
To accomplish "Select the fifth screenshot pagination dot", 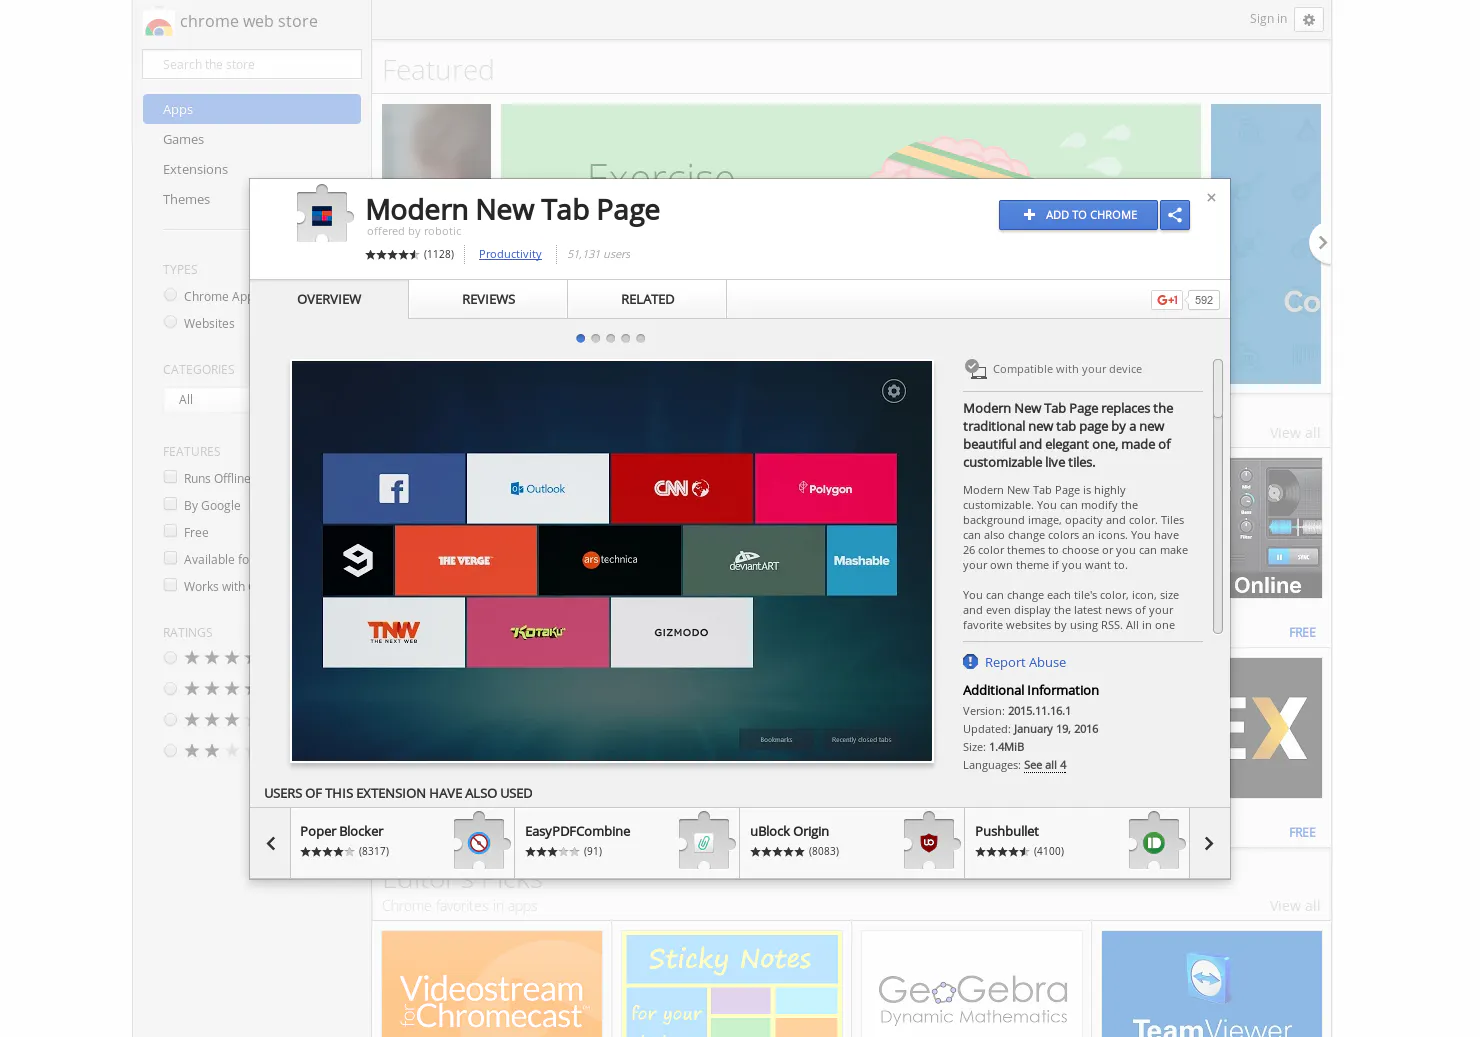I will 641,338.
